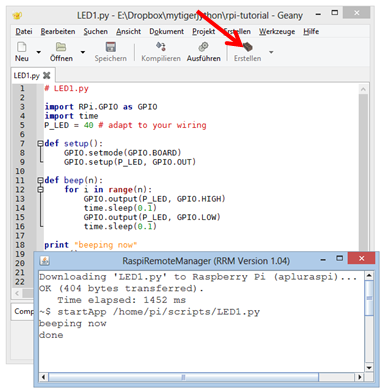Click RaspiRemoteManager vertical scrollbar thumb
The width and height of the screenshot is (386, 391).
tap(369, 298)
